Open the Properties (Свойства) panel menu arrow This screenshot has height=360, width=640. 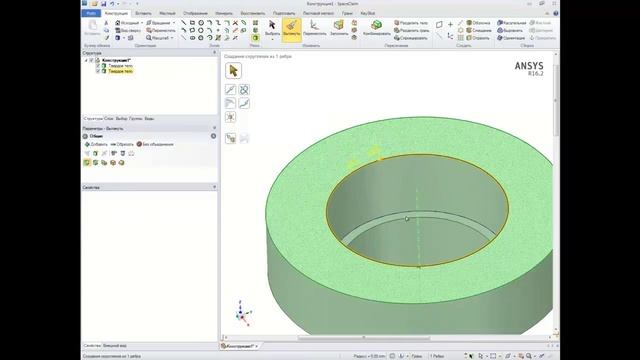click(x=214, y=187)
